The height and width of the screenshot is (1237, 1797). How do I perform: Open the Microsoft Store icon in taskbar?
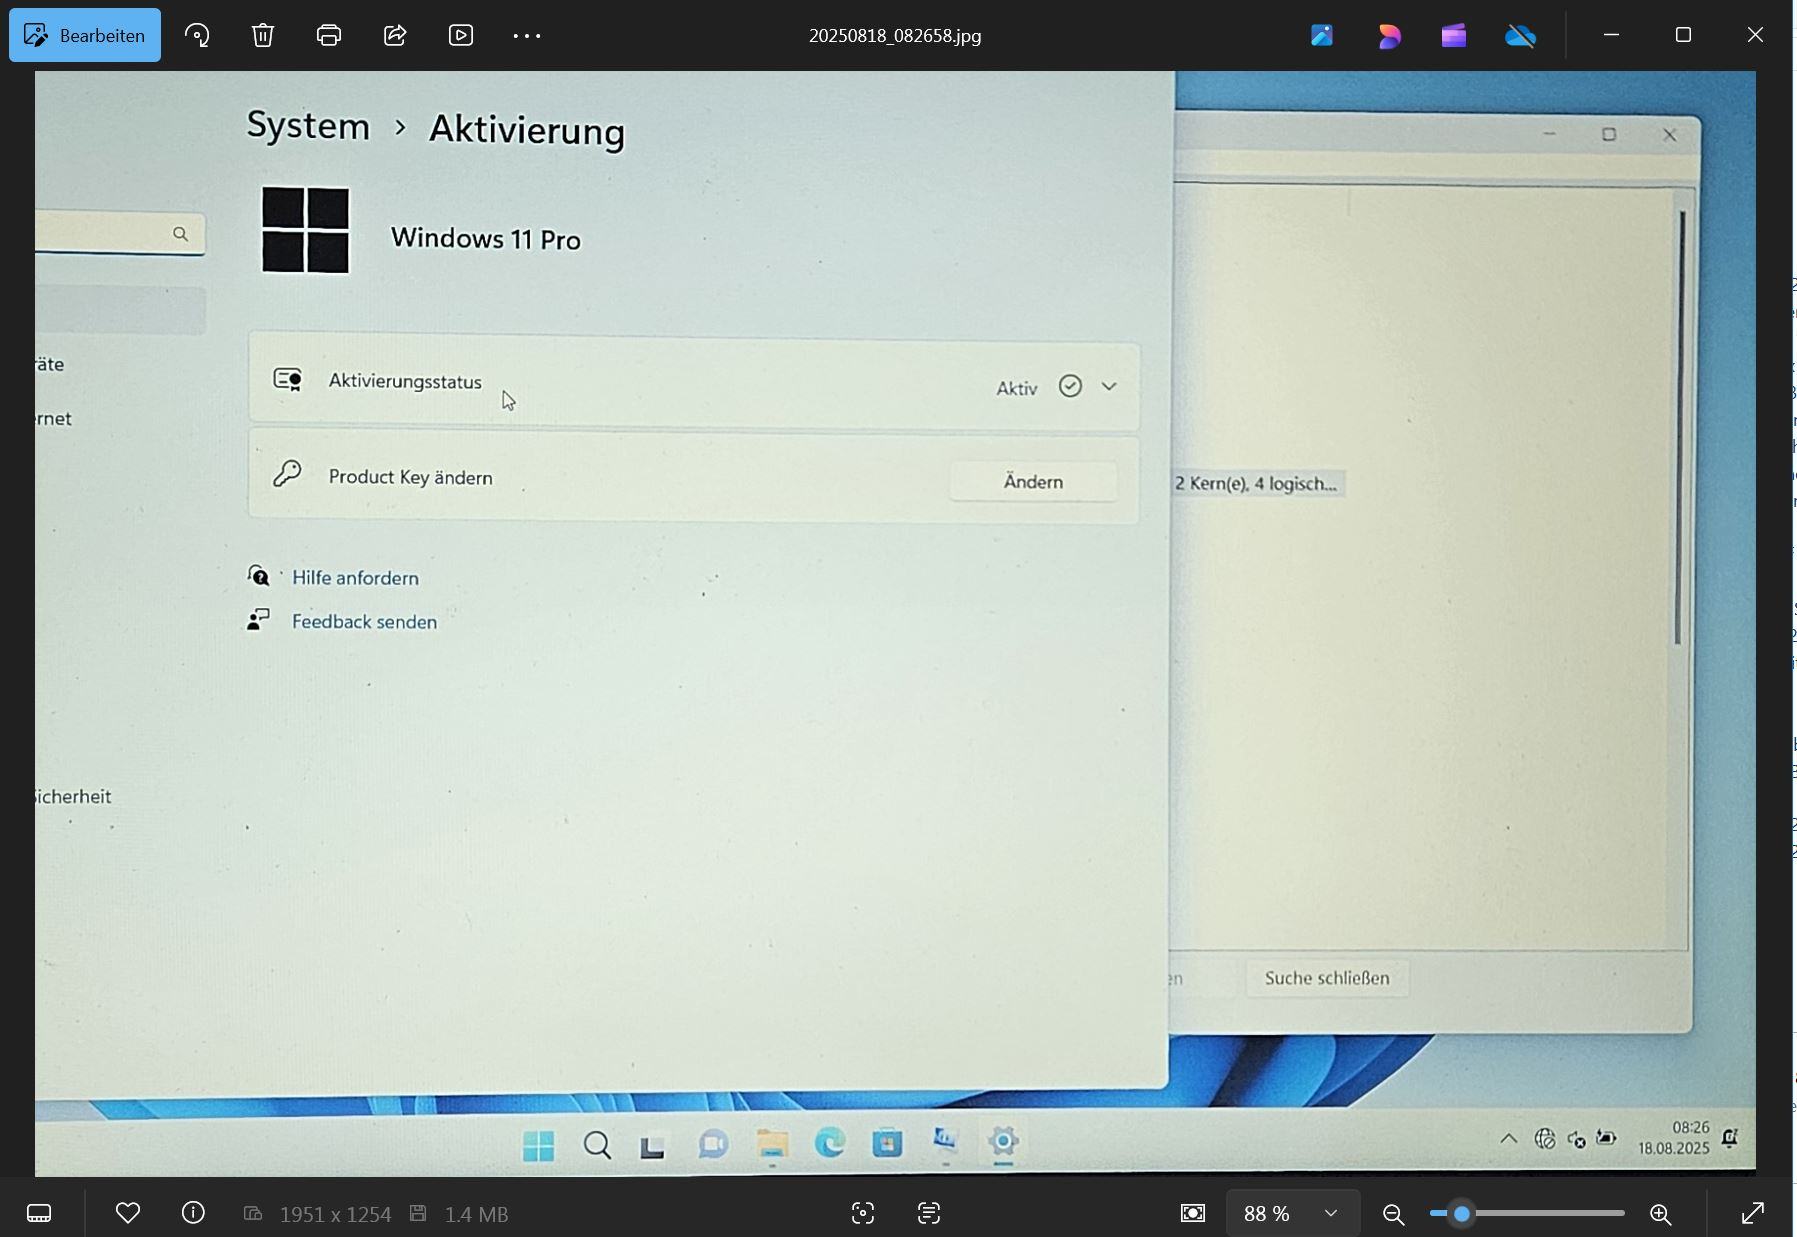(887, 1142)
